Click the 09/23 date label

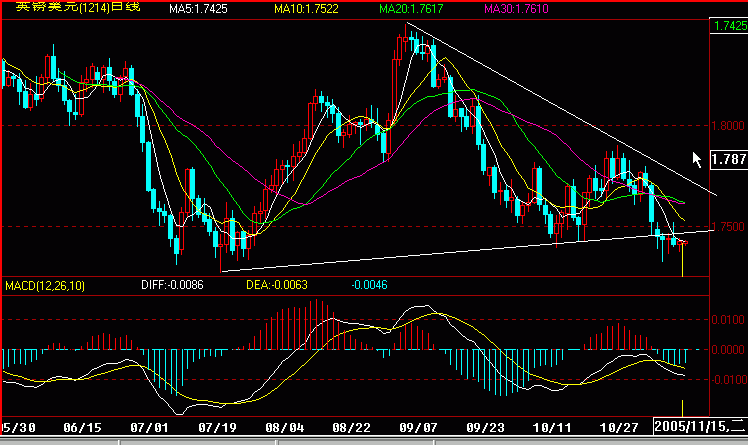tap(485, 427)
